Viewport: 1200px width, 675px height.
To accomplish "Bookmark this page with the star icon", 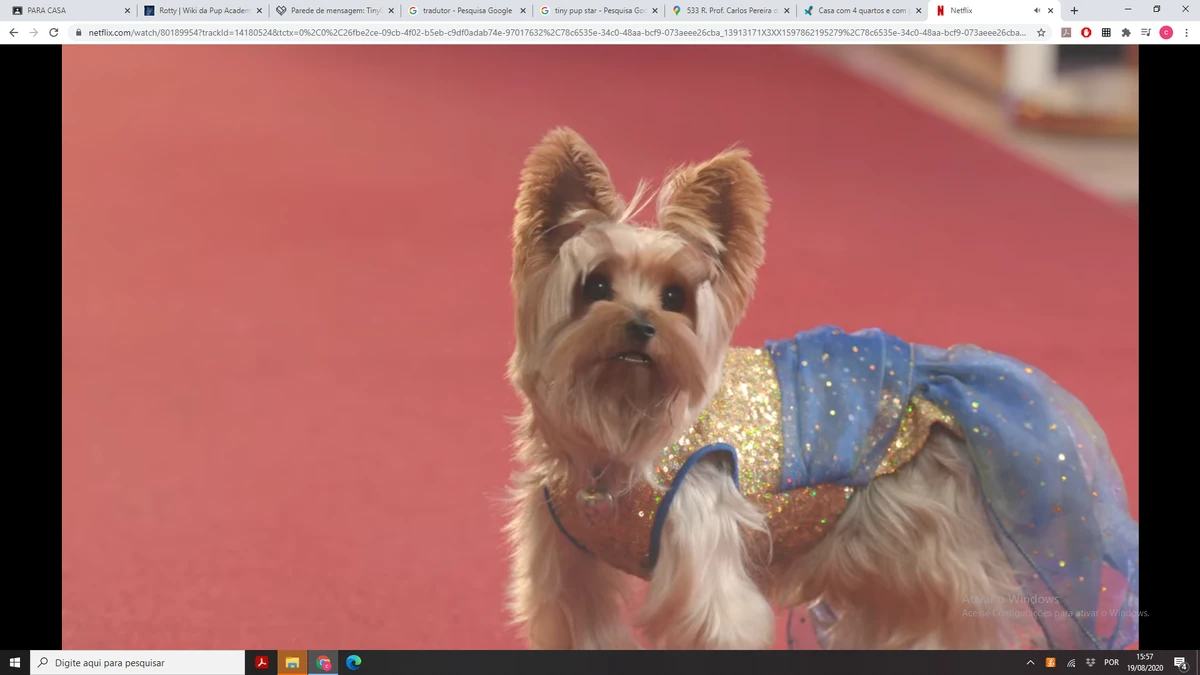I will (1041, 33).
